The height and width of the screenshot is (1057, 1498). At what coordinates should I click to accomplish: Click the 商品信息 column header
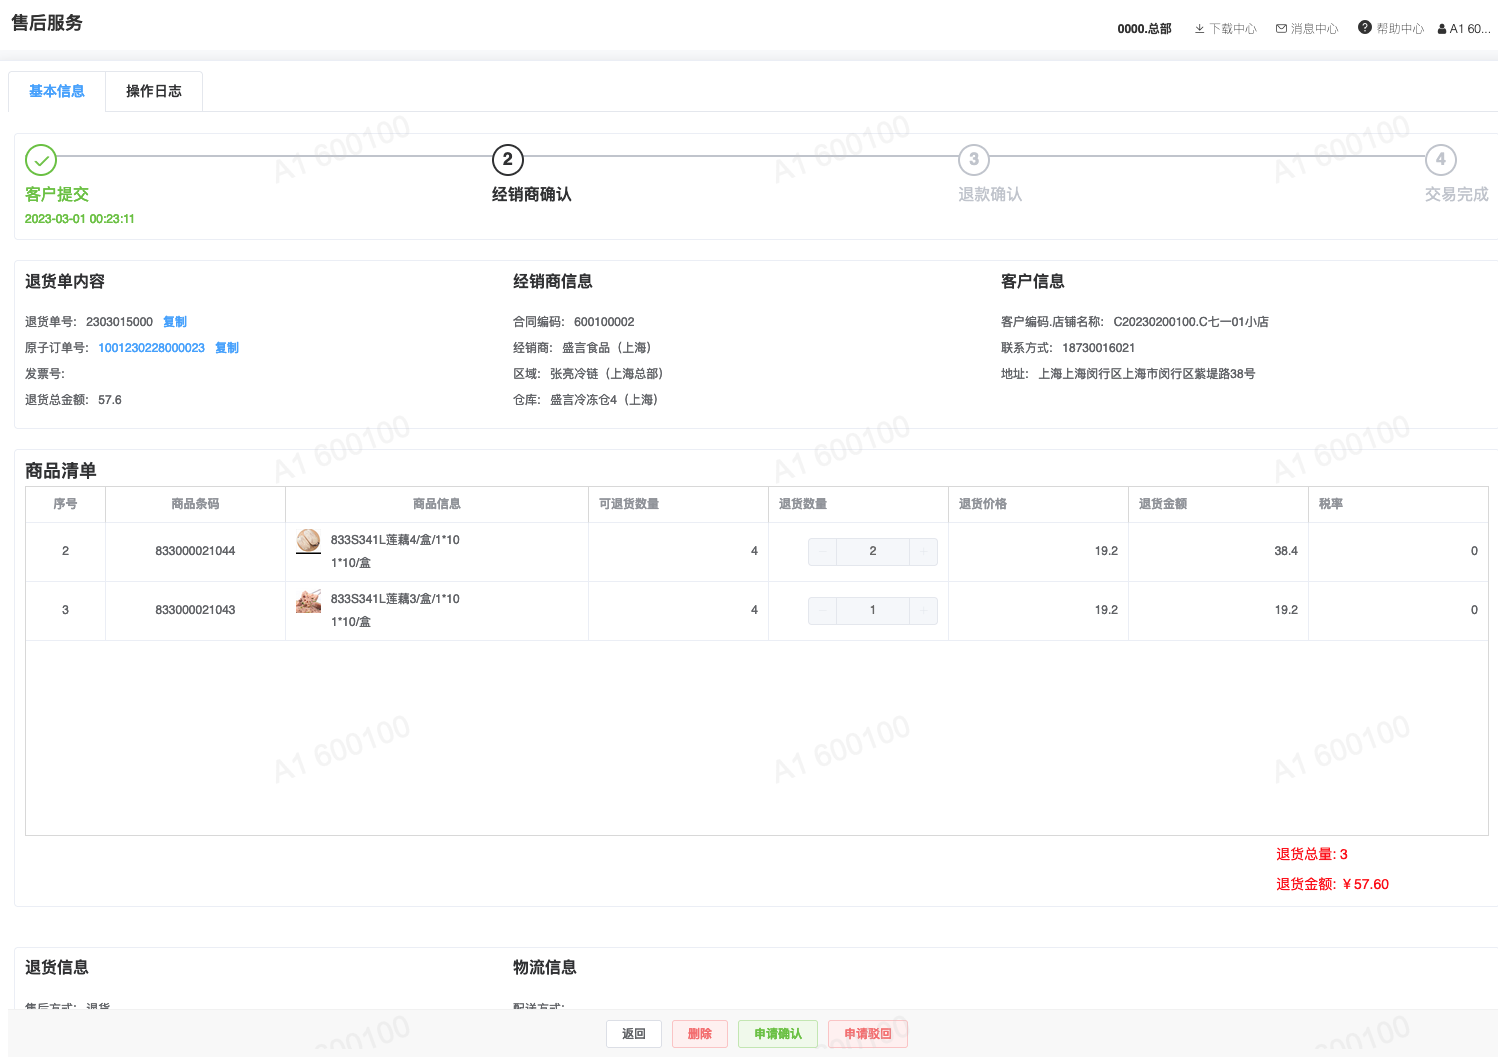pos(437,504)
